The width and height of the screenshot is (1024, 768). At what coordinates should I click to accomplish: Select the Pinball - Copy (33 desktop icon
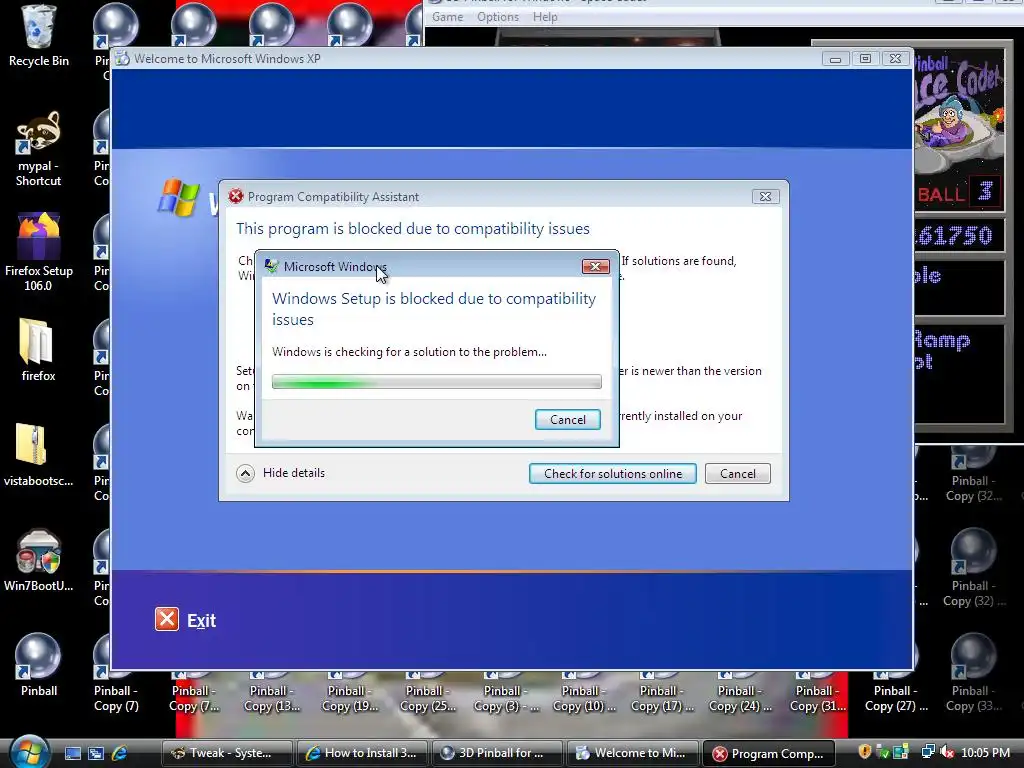point(973,673)
